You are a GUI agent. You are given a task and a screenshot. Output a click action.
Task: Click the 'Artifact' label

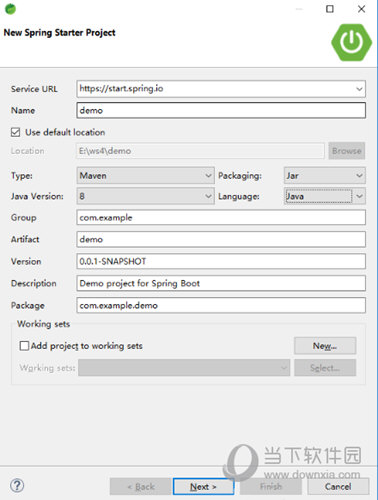(x=25, y=239)
